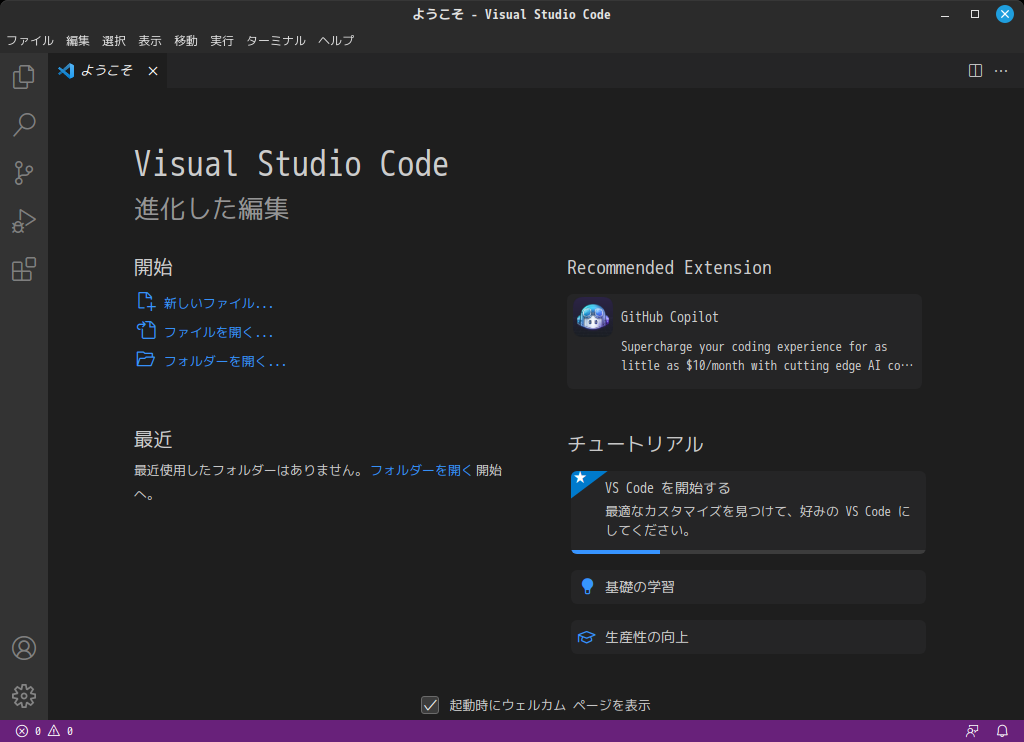1024x742 pixels.
Task: Open the remote connection indicator in status bar
Action: [971, 730]
